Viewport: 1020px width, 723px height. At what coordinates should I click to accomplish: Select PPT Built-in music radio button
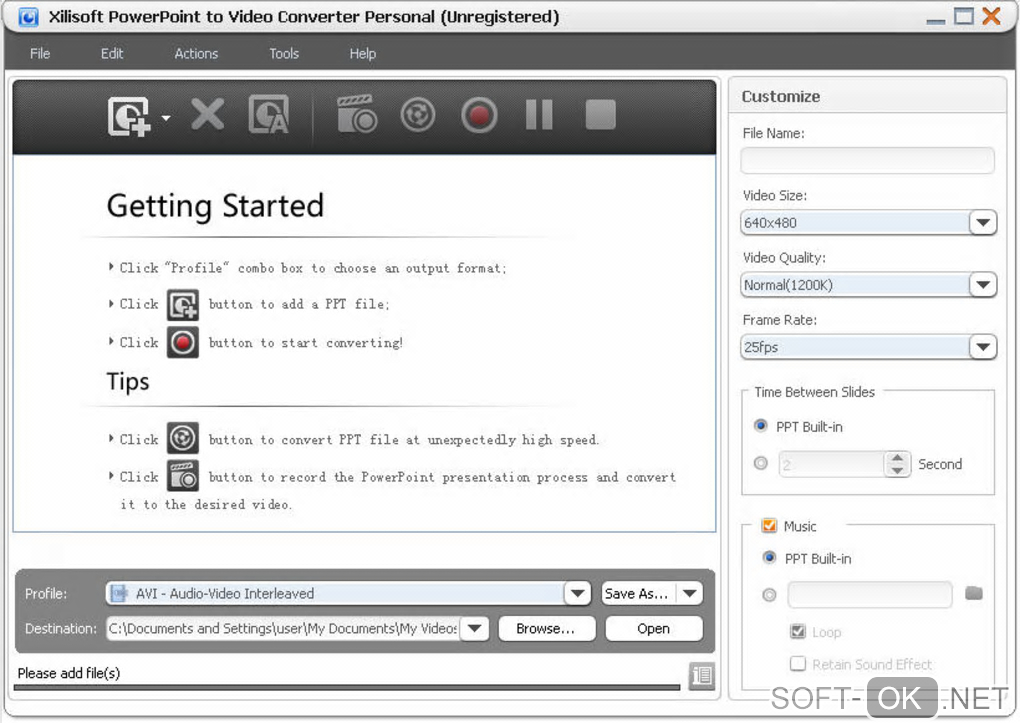(770, 558)
